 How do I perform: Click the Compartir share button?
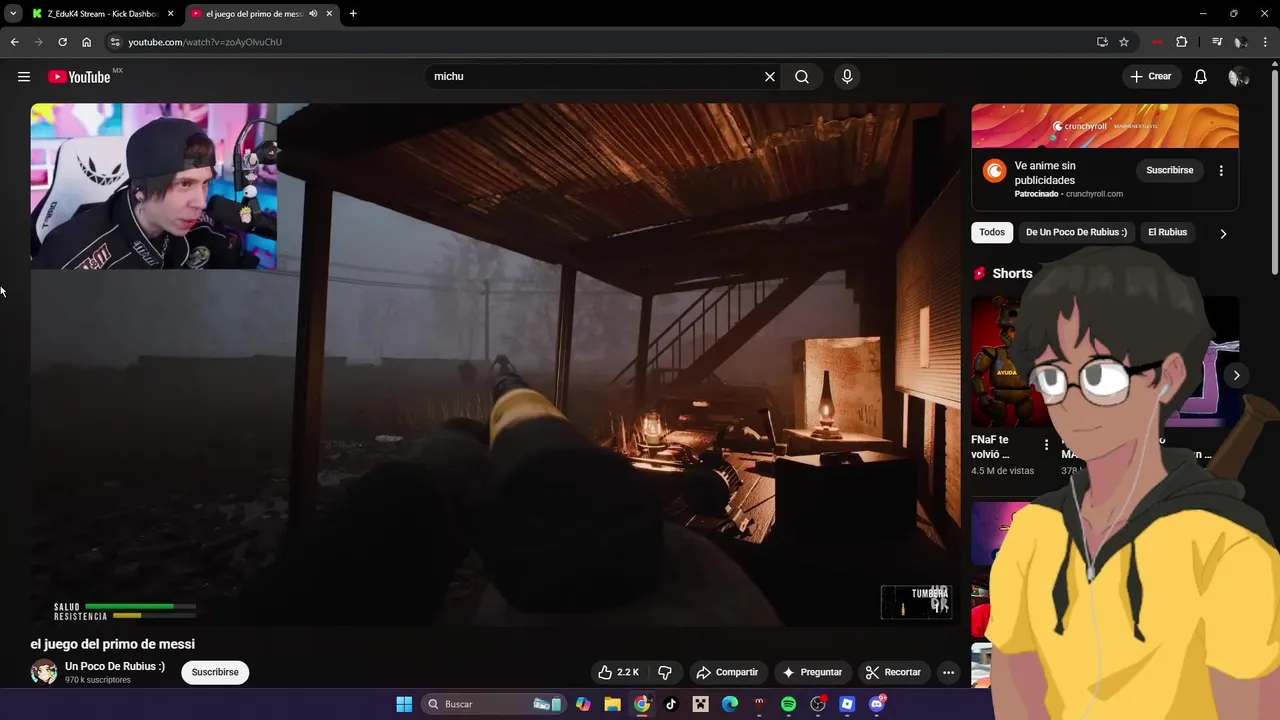pos(727,672)
